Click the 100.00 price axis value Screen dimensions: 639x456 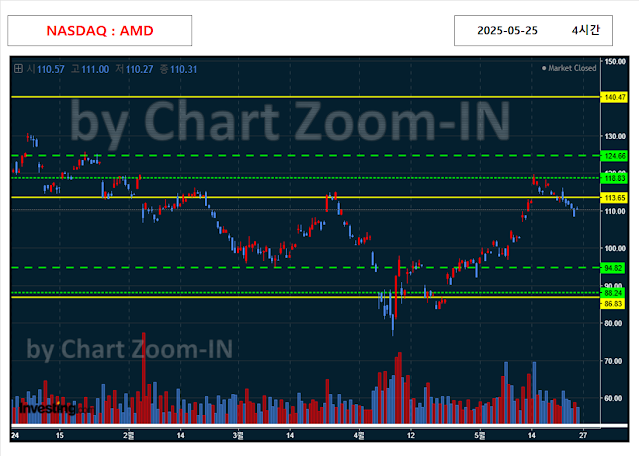click(x=615, y=248)
